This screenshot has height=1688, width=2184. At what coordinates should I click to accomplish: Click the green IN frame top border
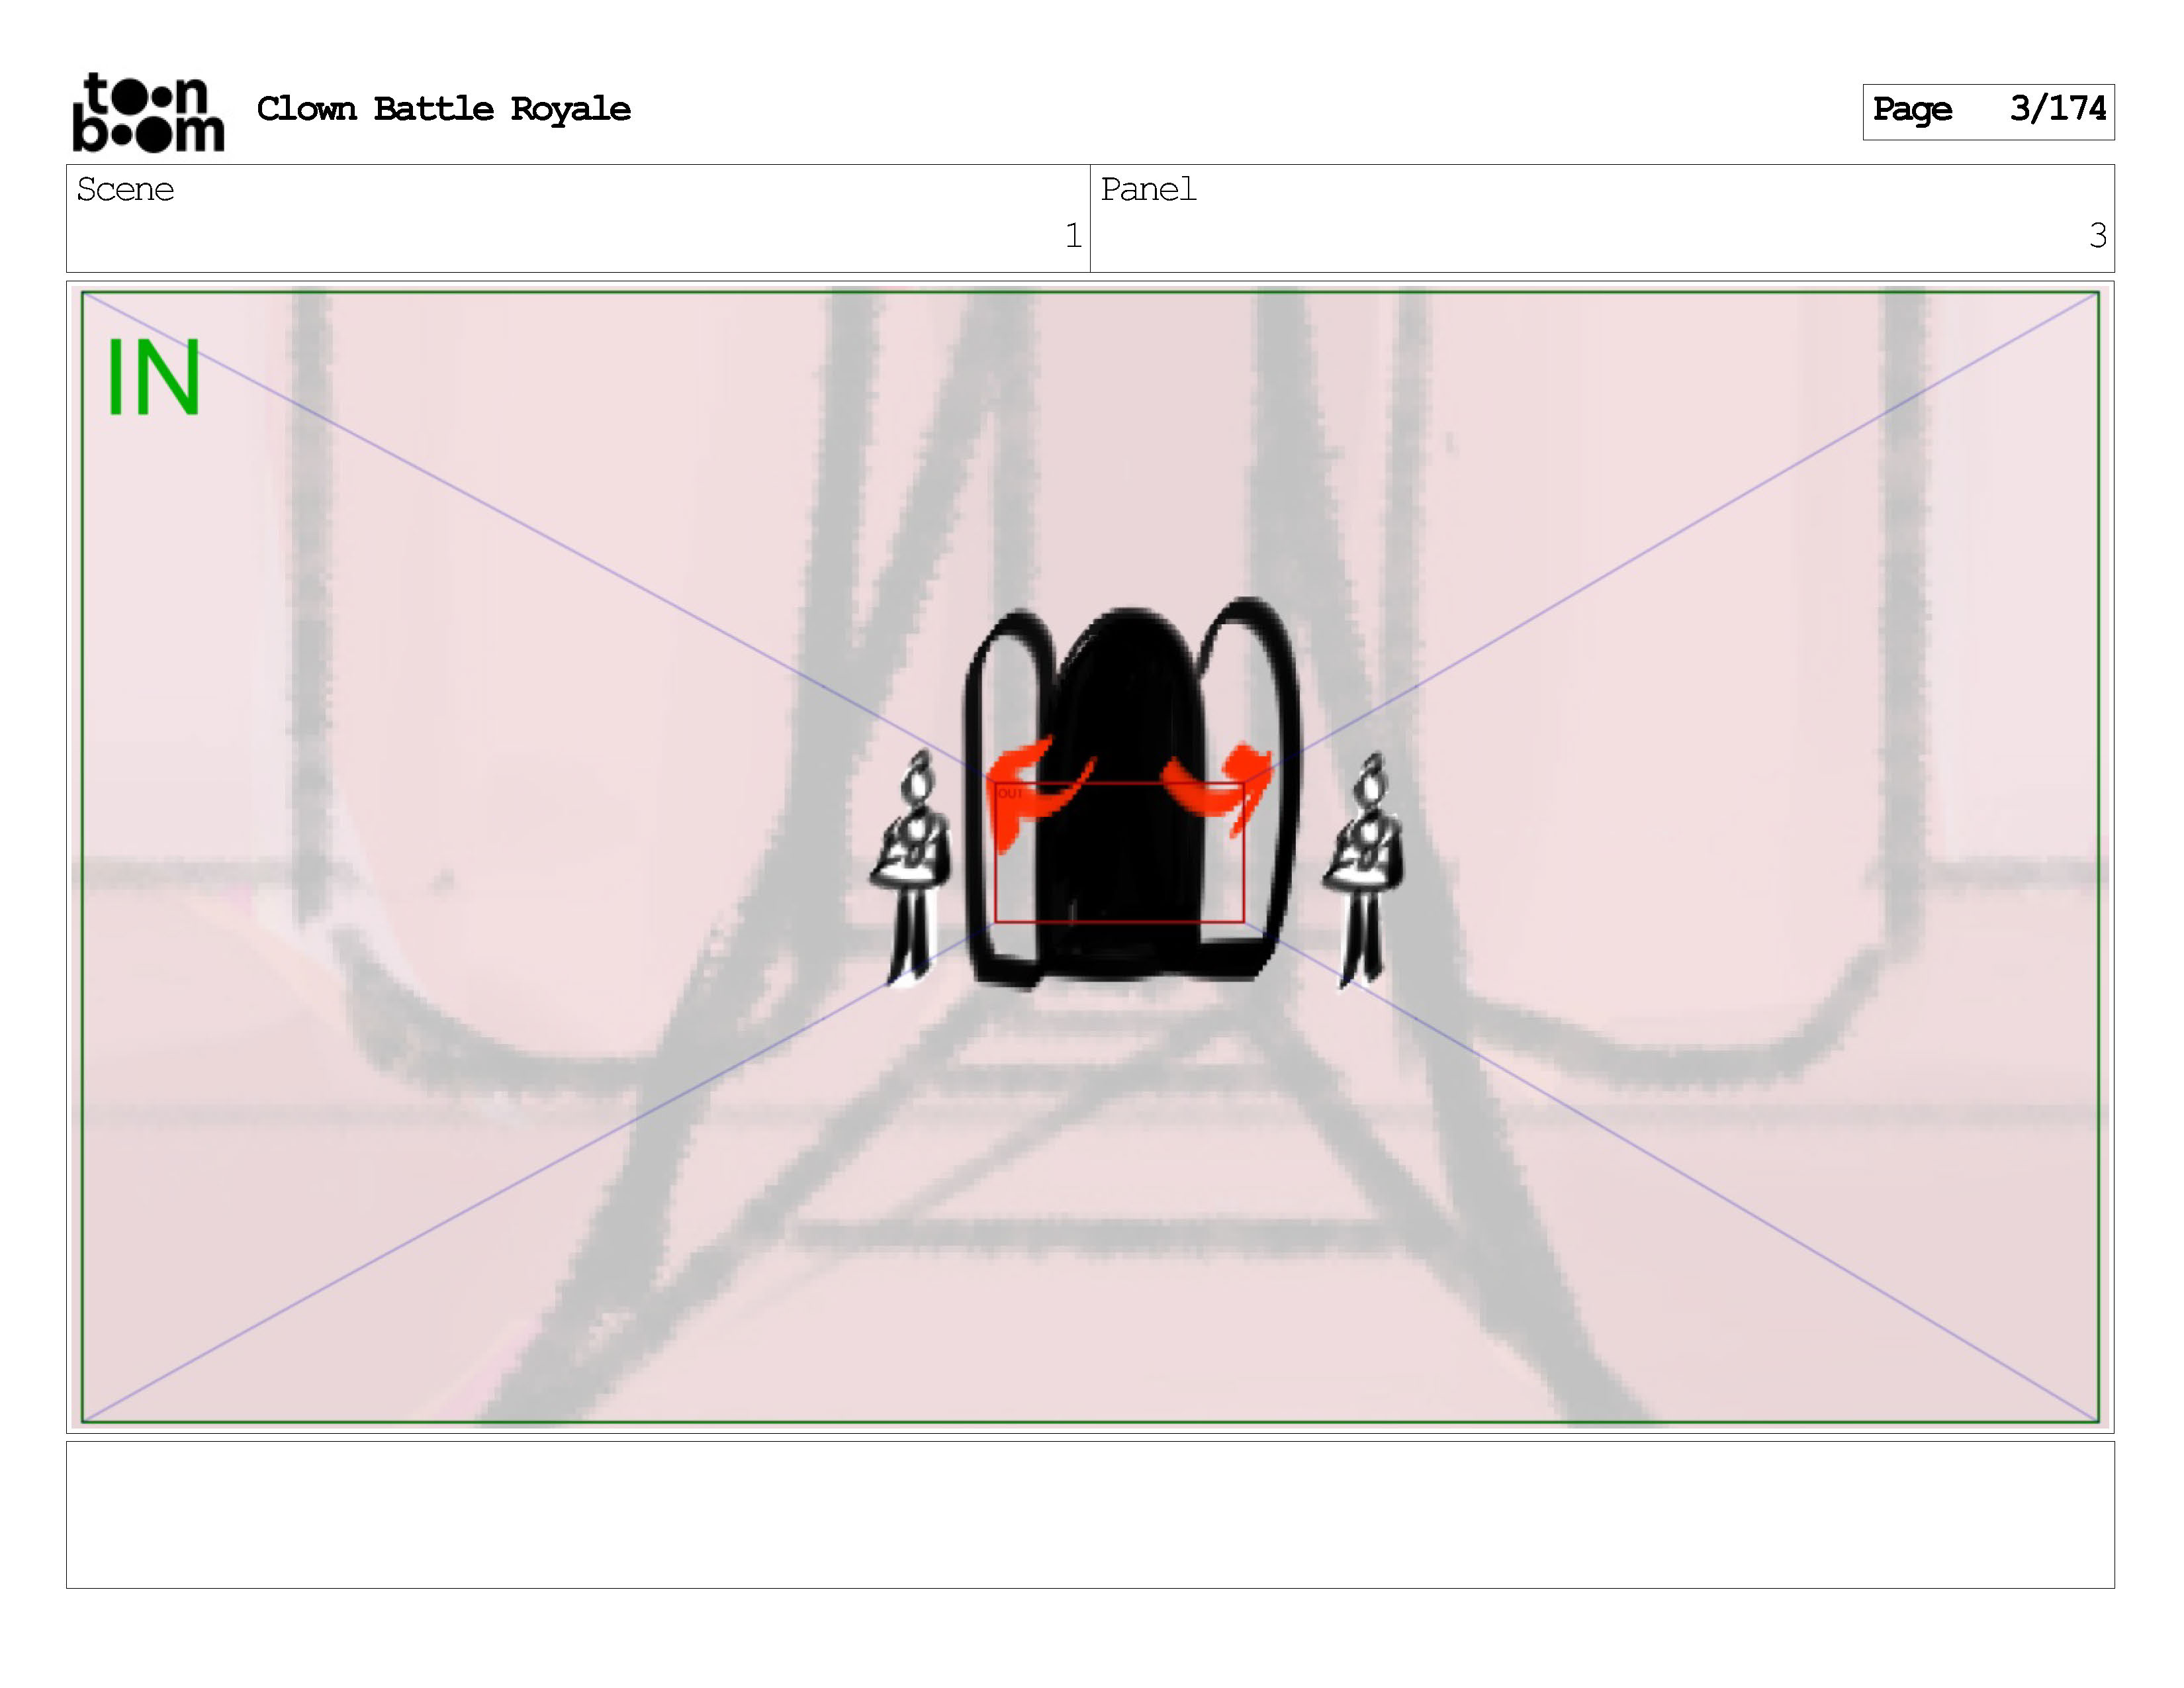click(1090, 292)
